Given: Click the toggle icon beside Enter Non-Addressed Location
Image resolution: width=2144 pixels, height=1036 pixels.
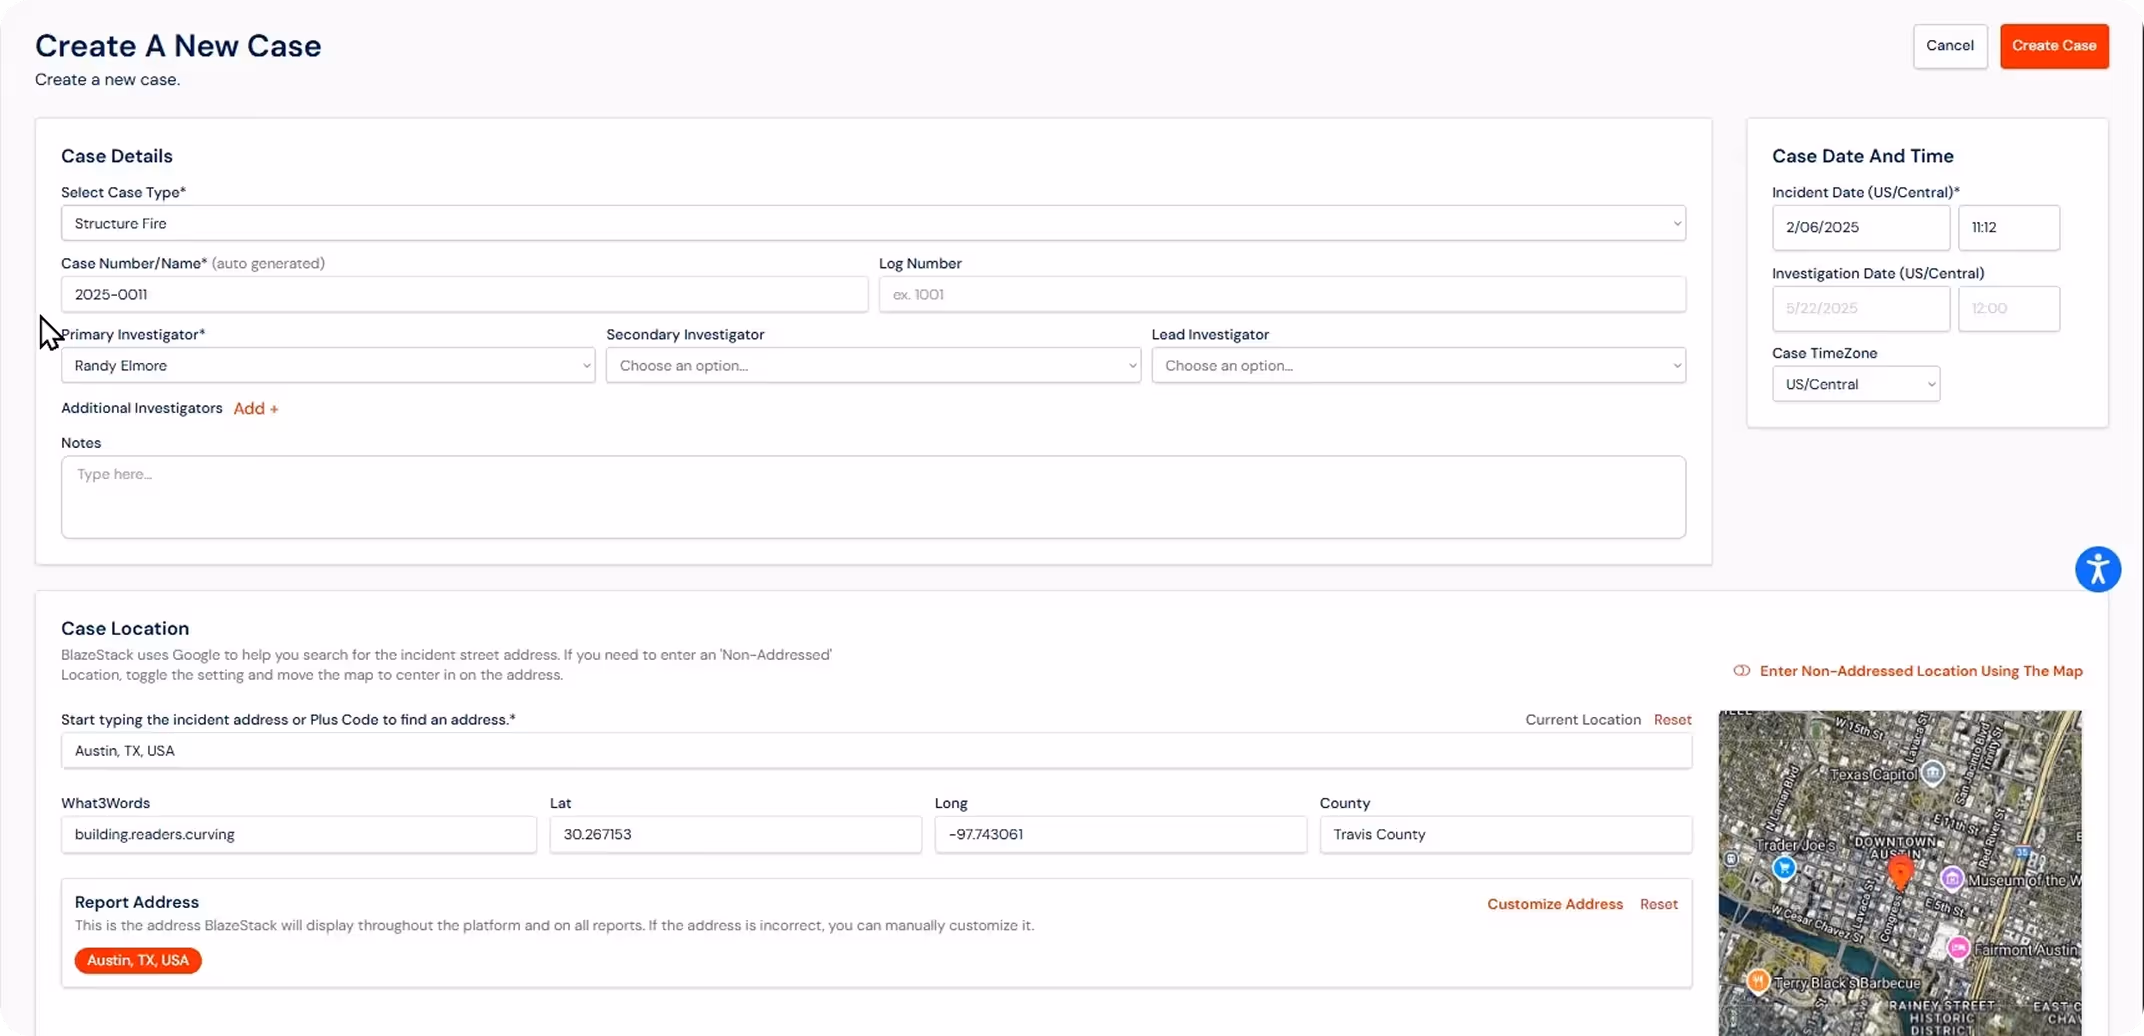Looking at the screenshot, I should click(x=1741, y=671).
